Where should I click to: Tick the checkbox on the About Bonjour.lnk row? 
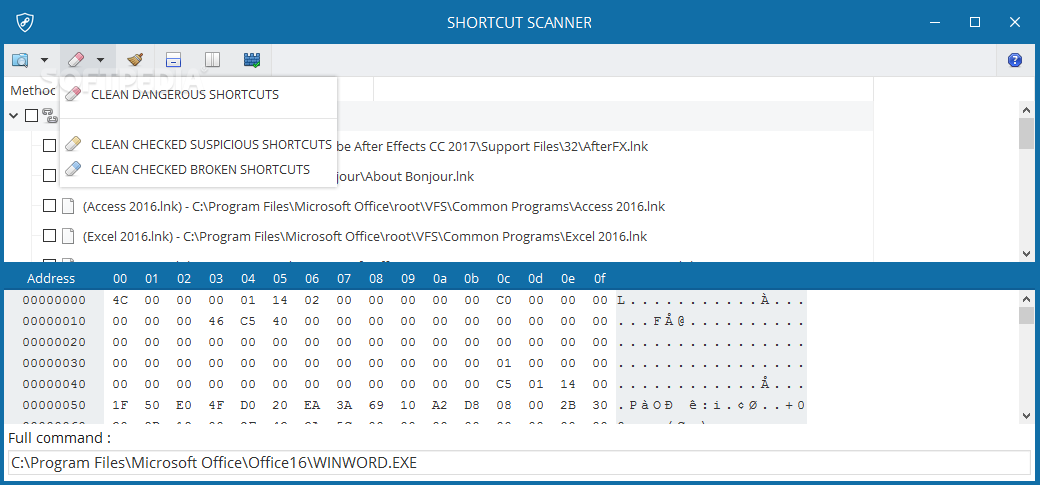[49, 175]
